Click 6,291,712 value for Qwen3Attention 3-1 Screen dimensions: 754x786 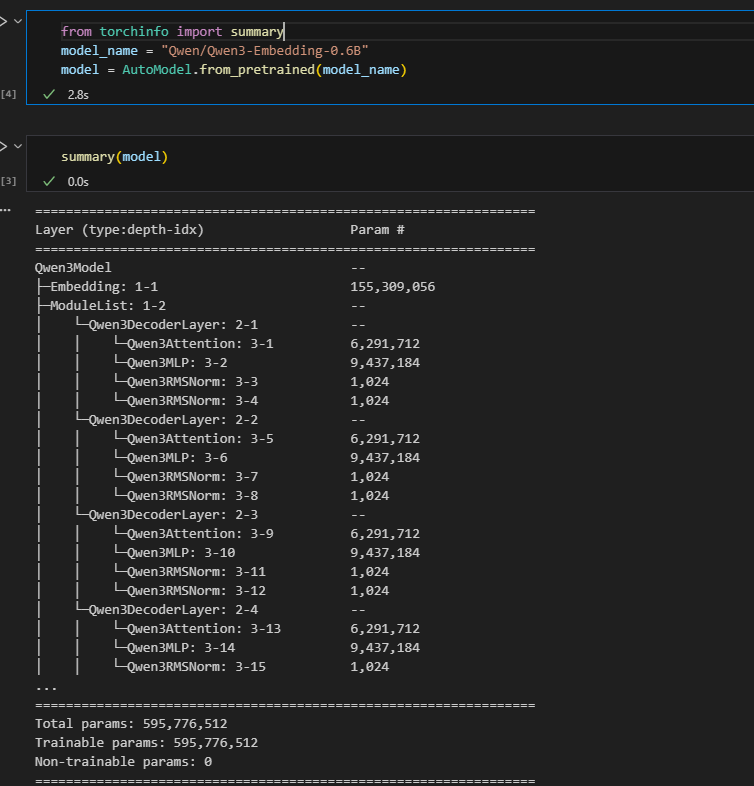[385, 344]
